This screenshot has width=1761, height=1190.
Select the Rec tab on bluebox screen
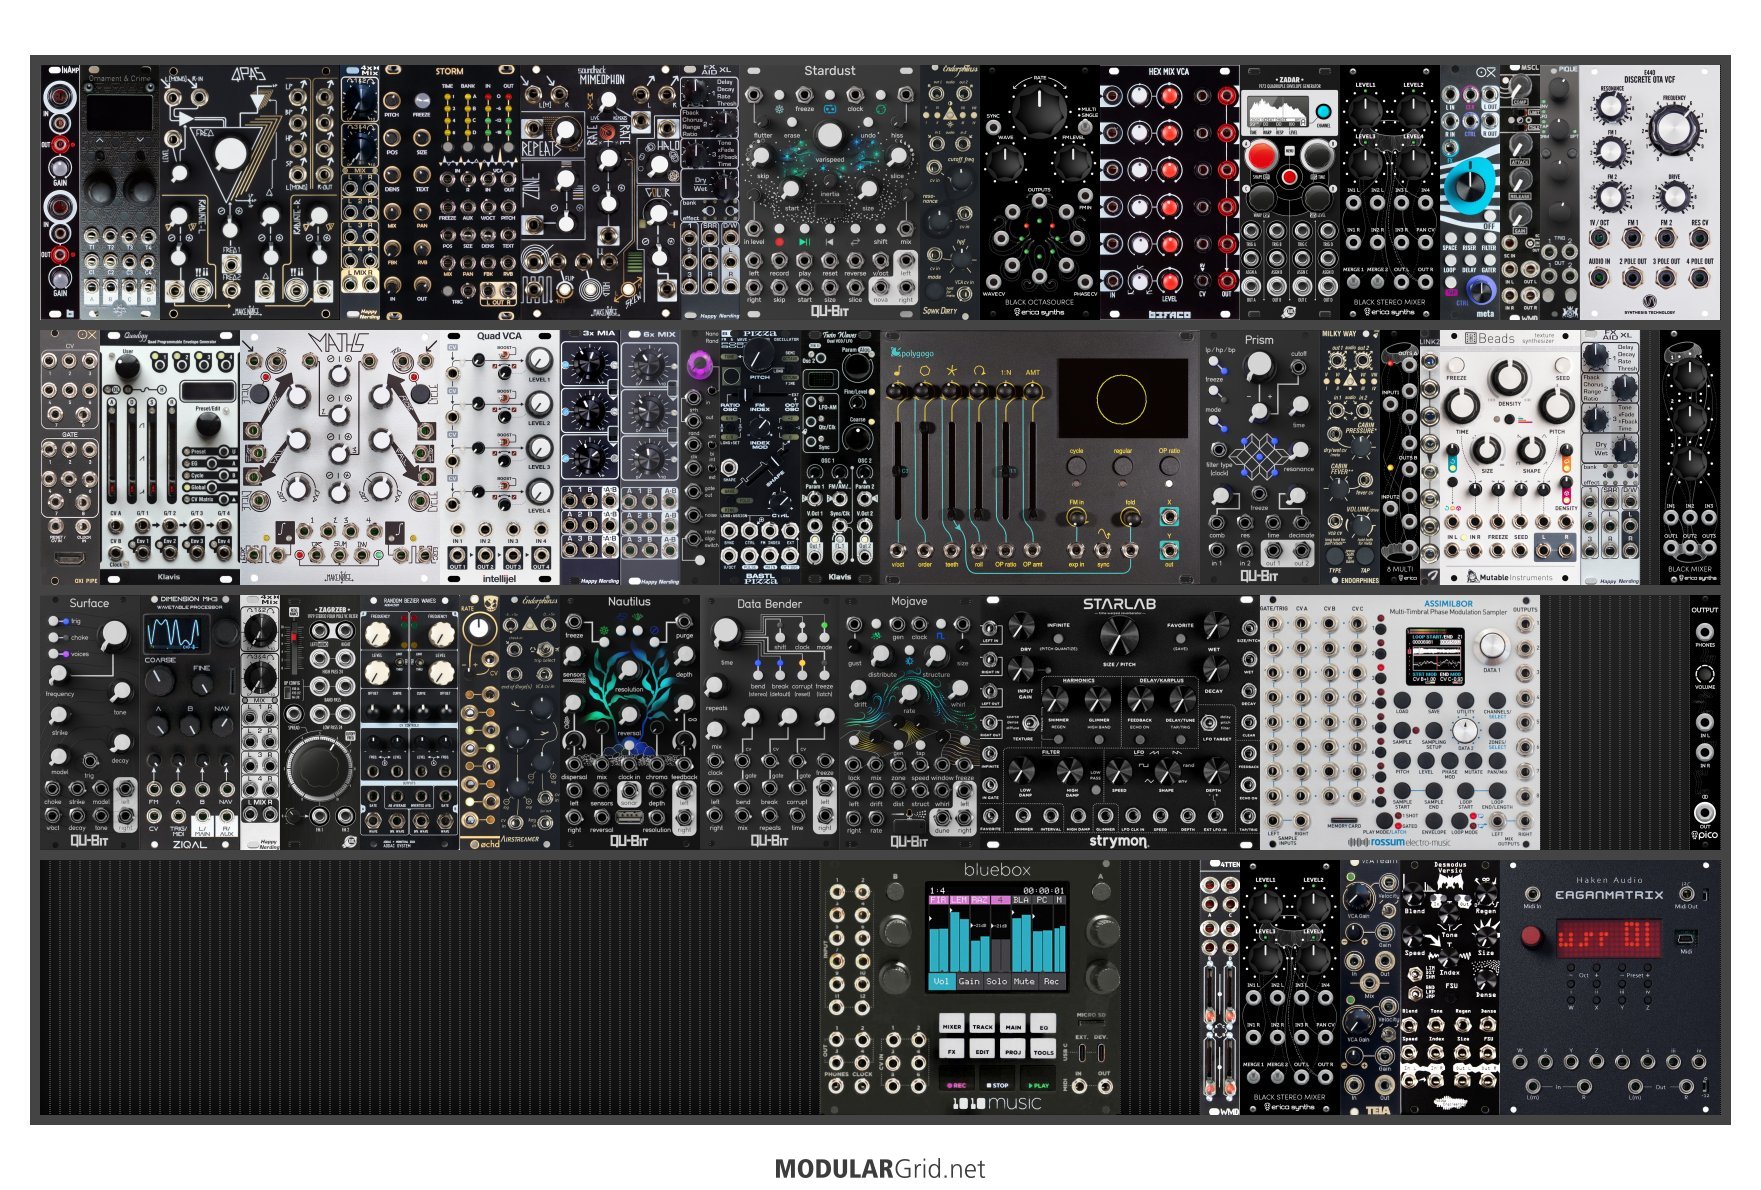coord(1051,981)
